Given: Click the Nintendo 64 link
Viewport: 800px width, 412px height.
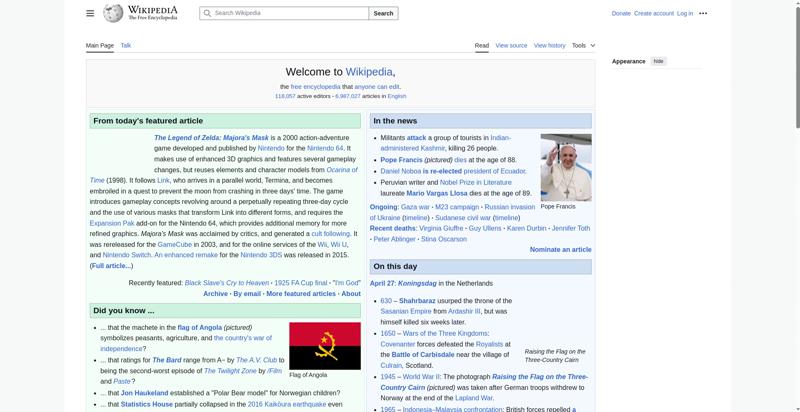Looking at the screenshot, I should pos(325,148).
